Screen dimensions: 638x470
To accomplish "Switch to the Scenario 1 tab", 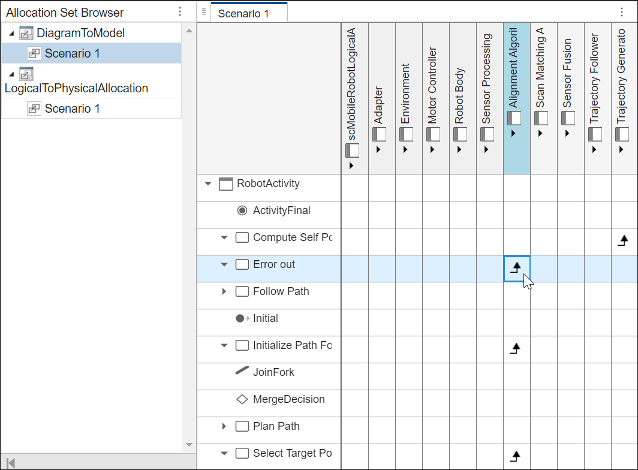I will [244, 13].
